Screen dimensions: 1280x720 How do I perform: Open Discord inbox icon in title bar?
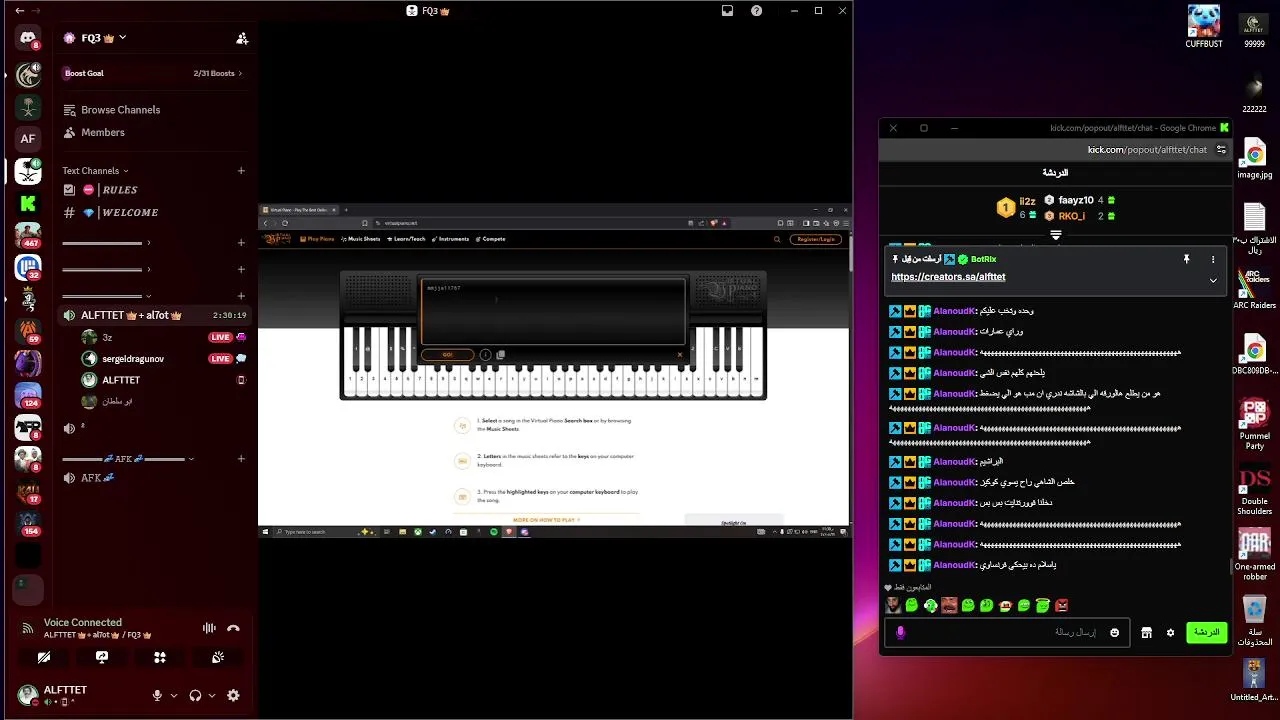tap(728, 11)
